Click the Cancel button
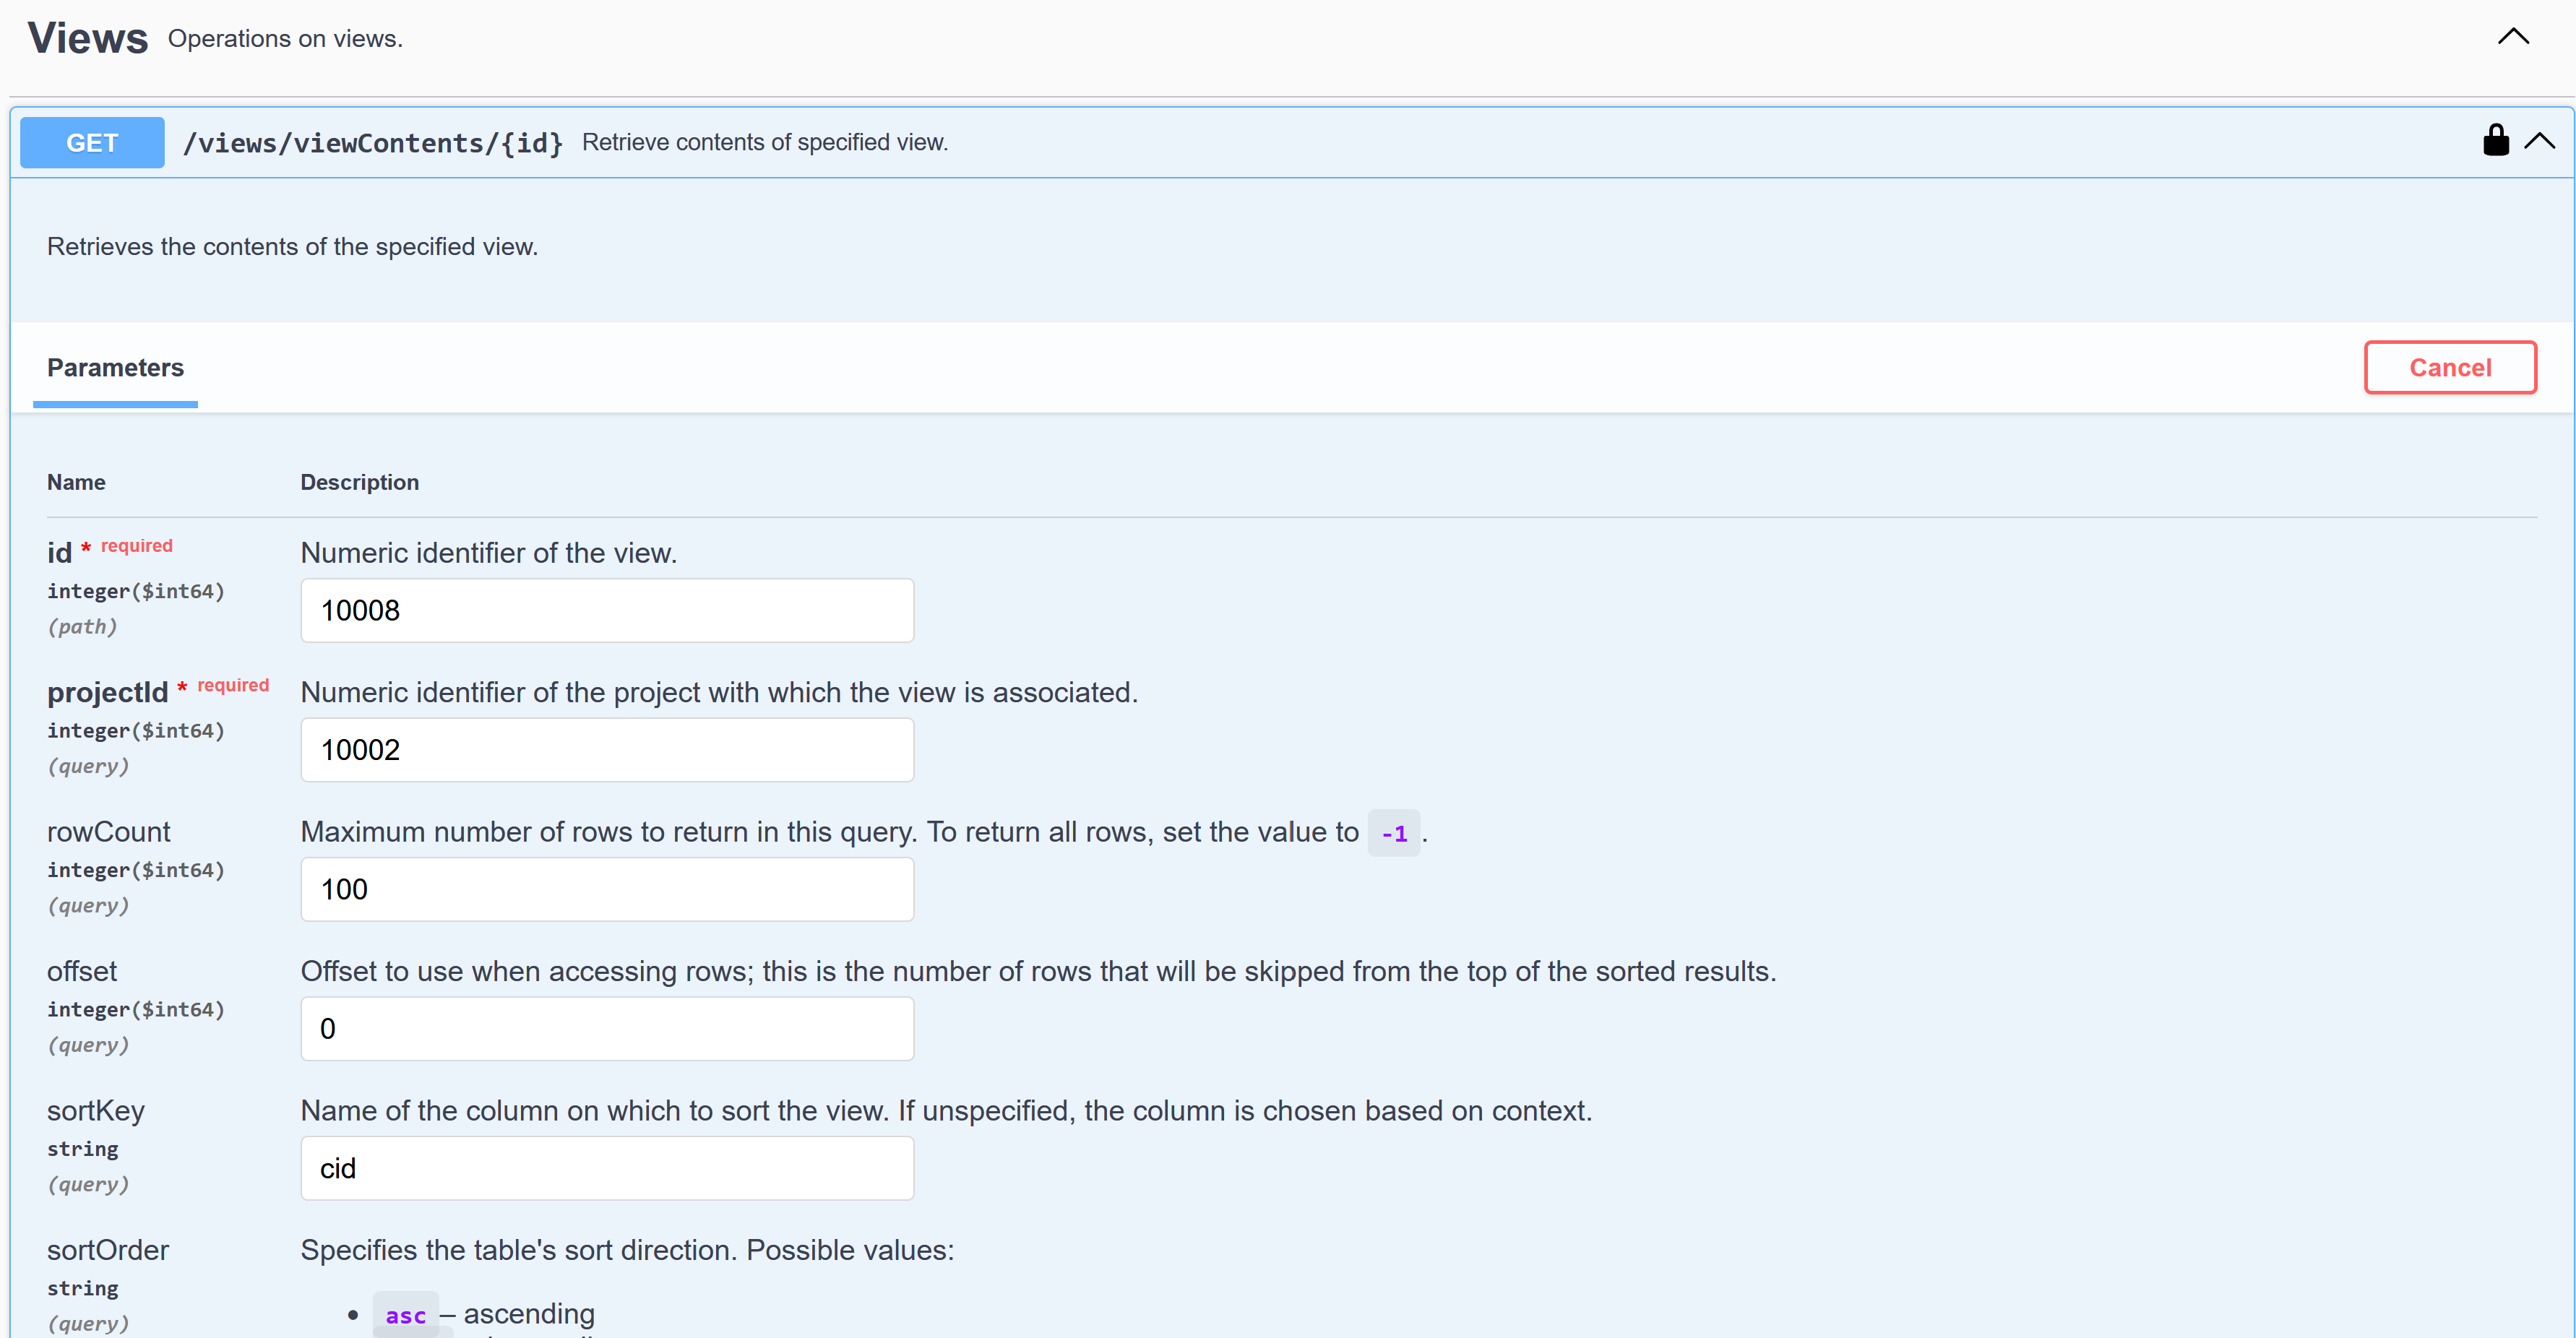The width and height of the screenshot is (2576, 1338). click(x=2449, y=368)
